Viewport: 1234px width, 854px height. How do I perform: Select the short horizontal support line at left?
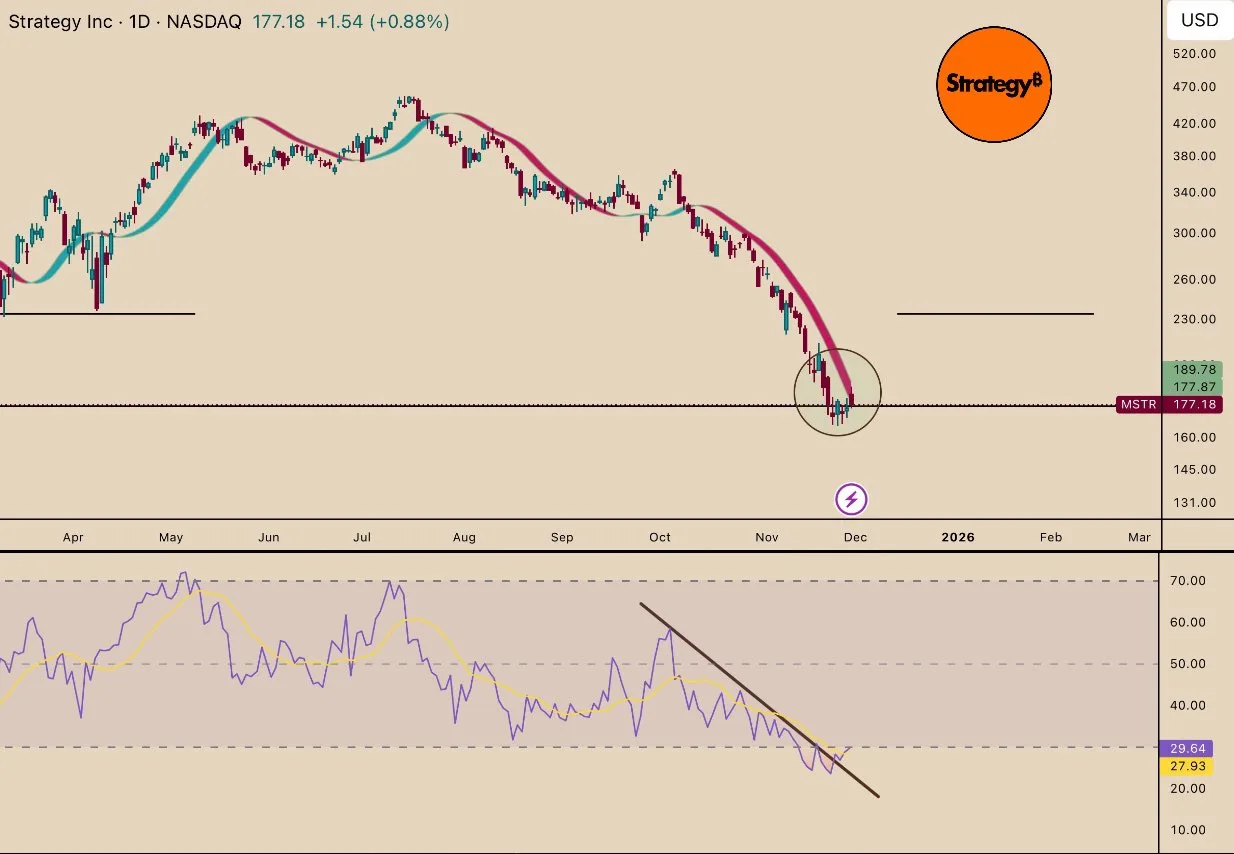click(x=100, y=314)
